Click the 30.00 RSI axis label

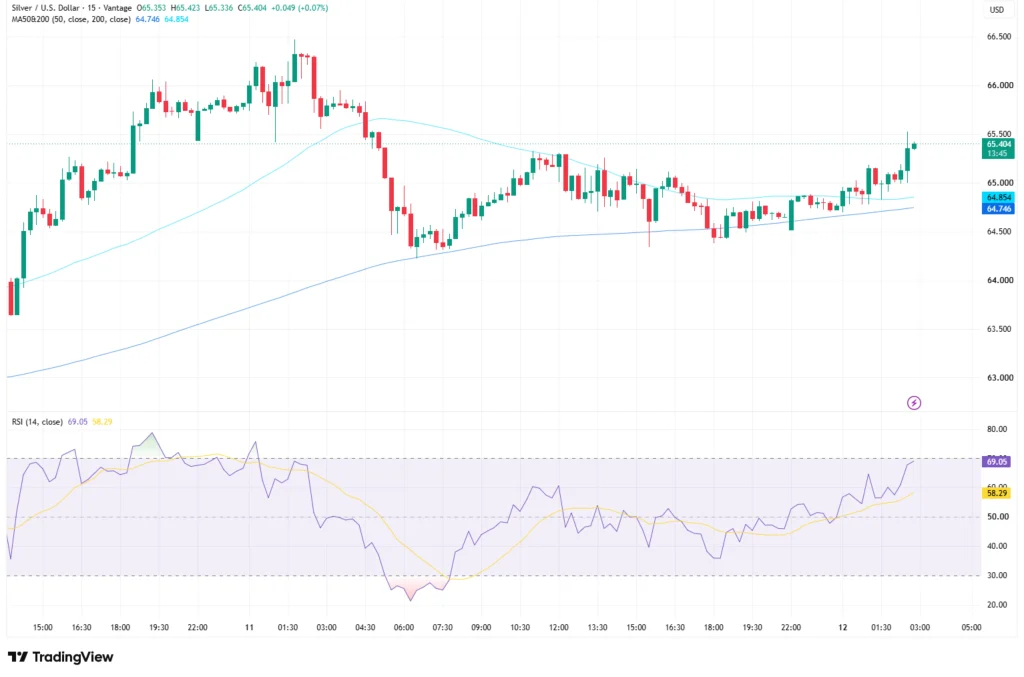pos(997,576)
